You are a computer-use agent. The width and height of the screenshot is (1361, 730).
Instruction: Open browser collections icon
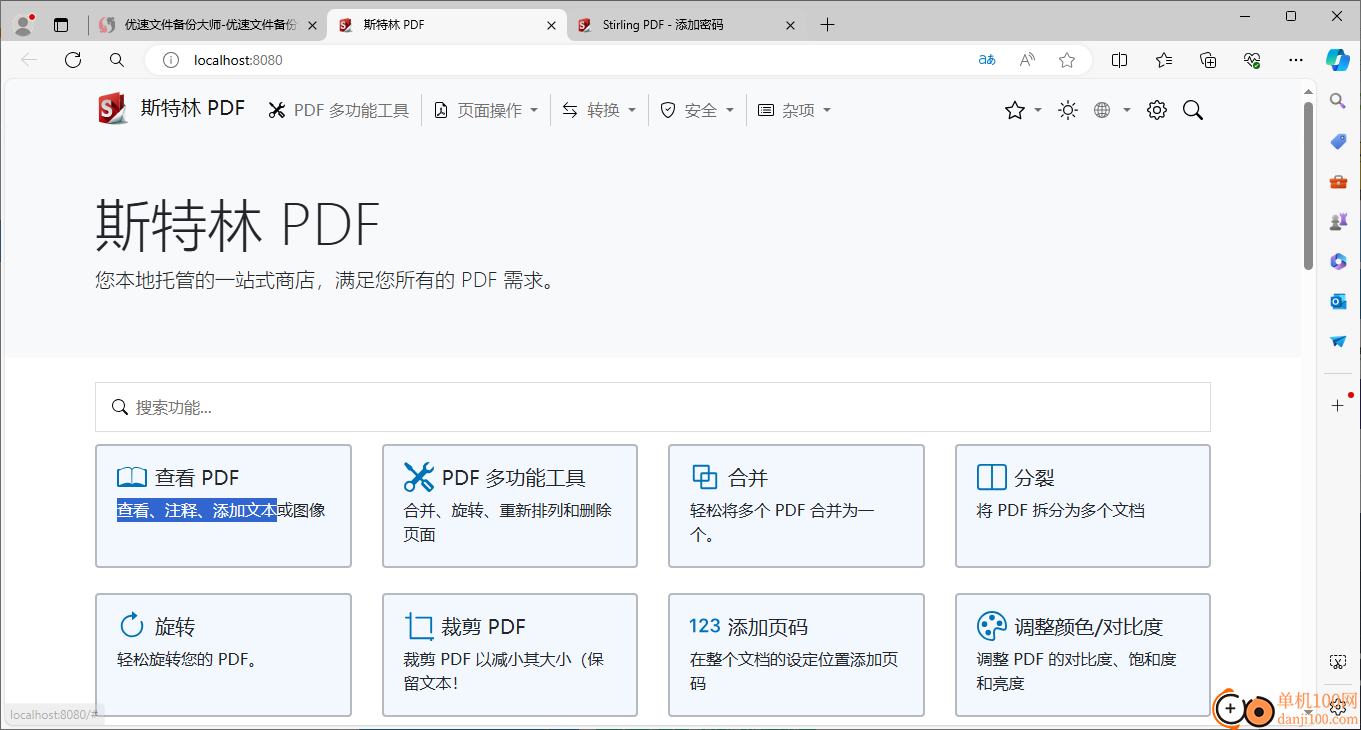click(1208, 60)
